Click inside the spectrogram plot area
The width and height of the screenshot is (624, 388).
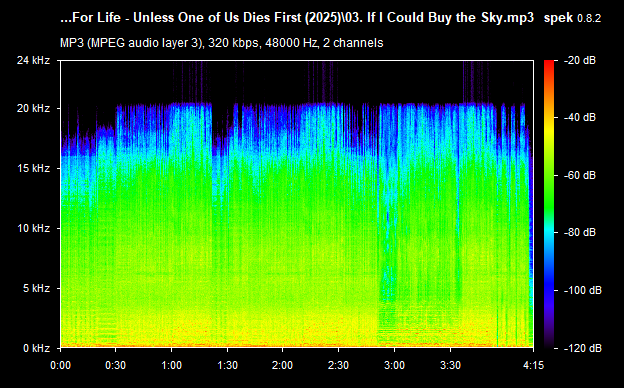(x=297, y=204)
